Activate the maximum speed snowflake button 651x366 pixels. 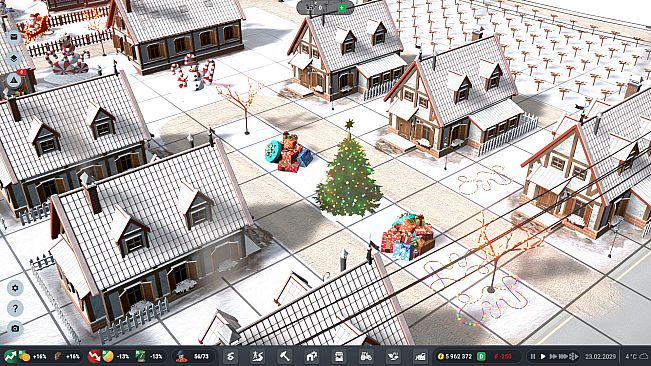coord(573,356)
